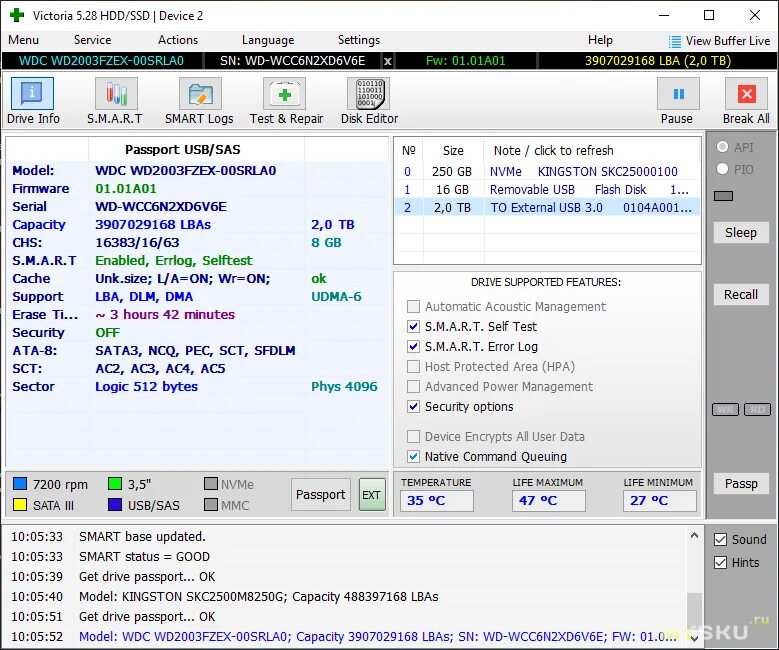Toggle Security options checkbox
The height and width of the screenshot is (650, 779).
coord(413,406)
